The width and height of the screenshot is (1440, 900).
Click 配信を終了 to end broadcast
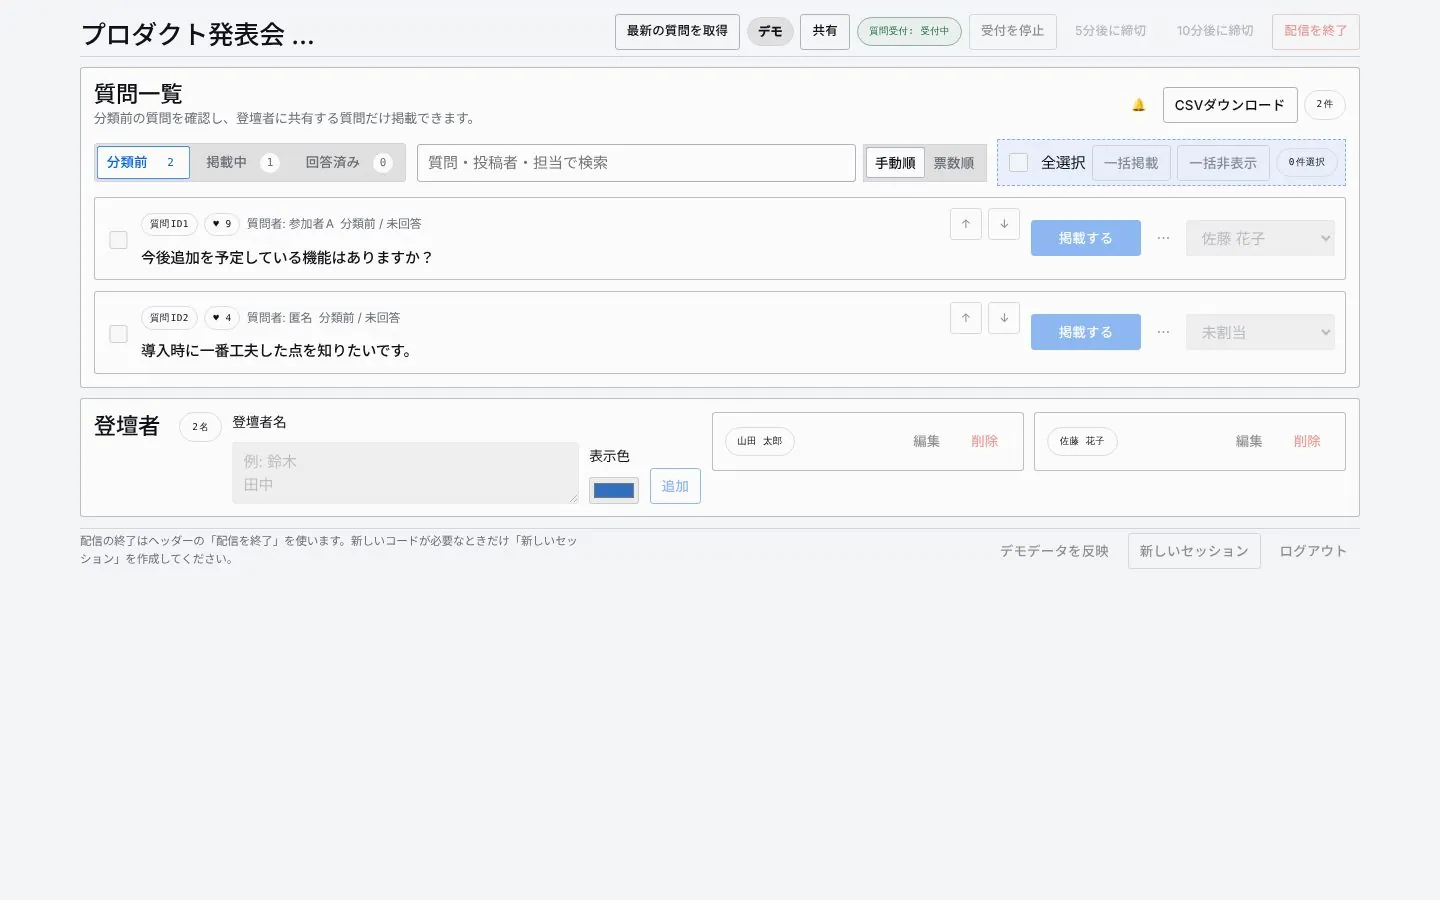(x=1316, y=31)
